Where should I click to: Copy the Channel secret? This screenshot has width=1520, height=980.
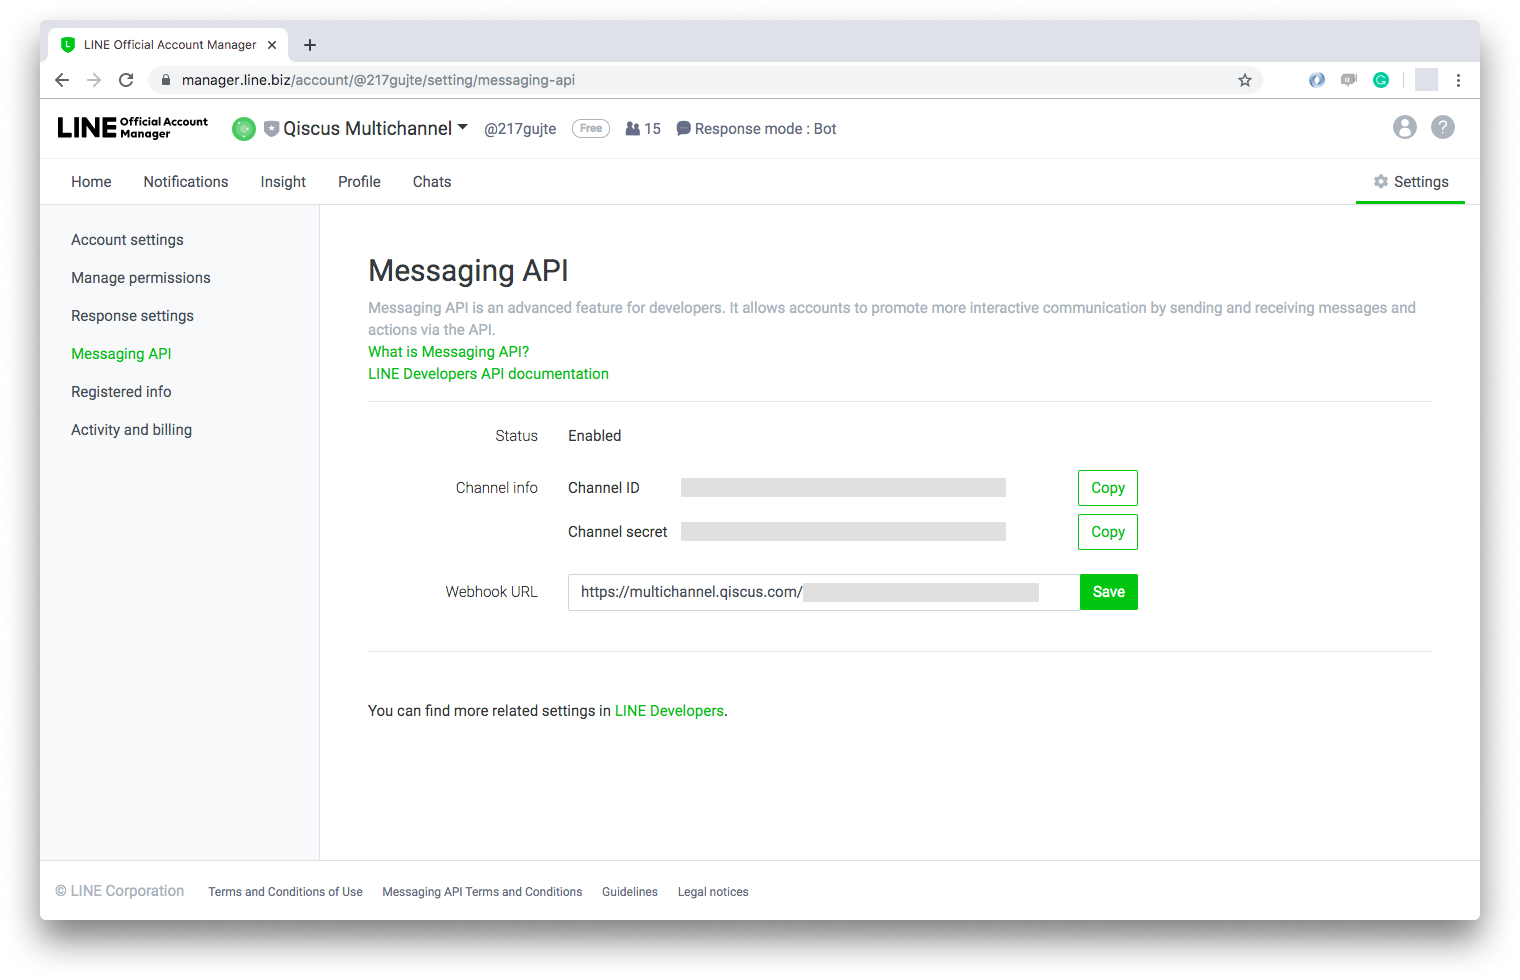pyautogui.click(x=1108, y=532)
